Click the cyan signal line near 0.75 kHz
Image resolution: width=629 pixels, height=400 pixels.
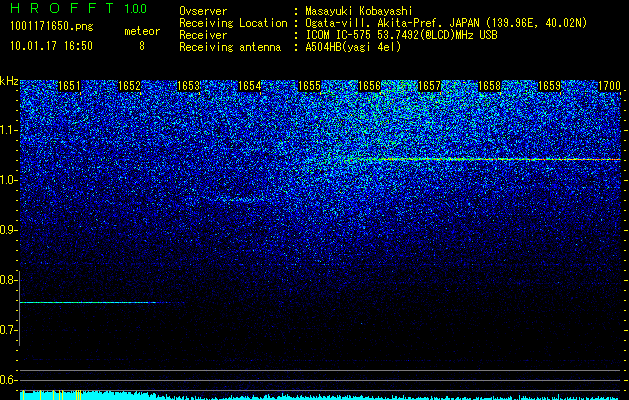coord(94,302)
